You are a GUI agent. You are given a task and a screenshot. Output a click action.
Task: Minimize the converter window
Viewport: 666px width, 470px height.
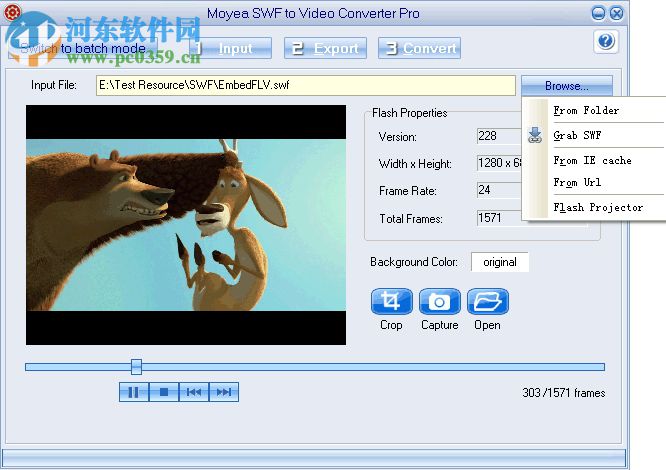coord(598,14)
